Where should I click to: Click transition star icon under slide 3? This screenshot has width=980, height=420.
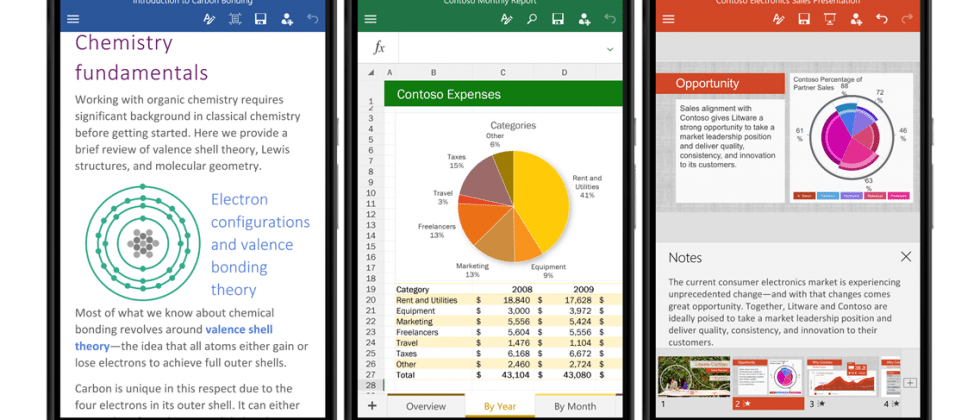[x=820, y=404]
